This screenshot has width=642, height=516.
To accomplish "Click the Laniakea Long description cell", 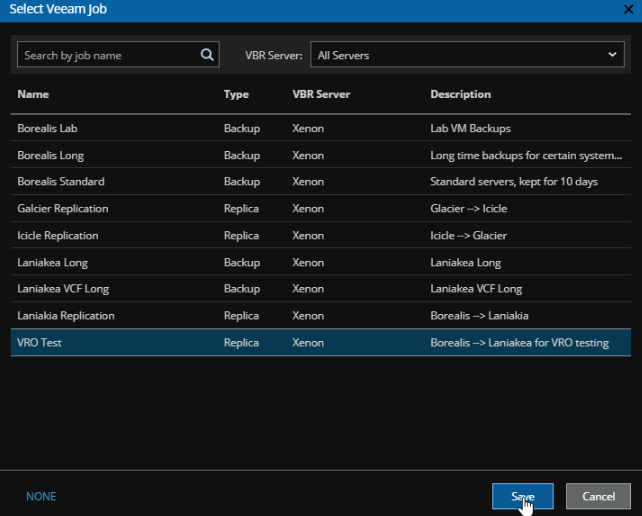I will (x=466, y=263).
